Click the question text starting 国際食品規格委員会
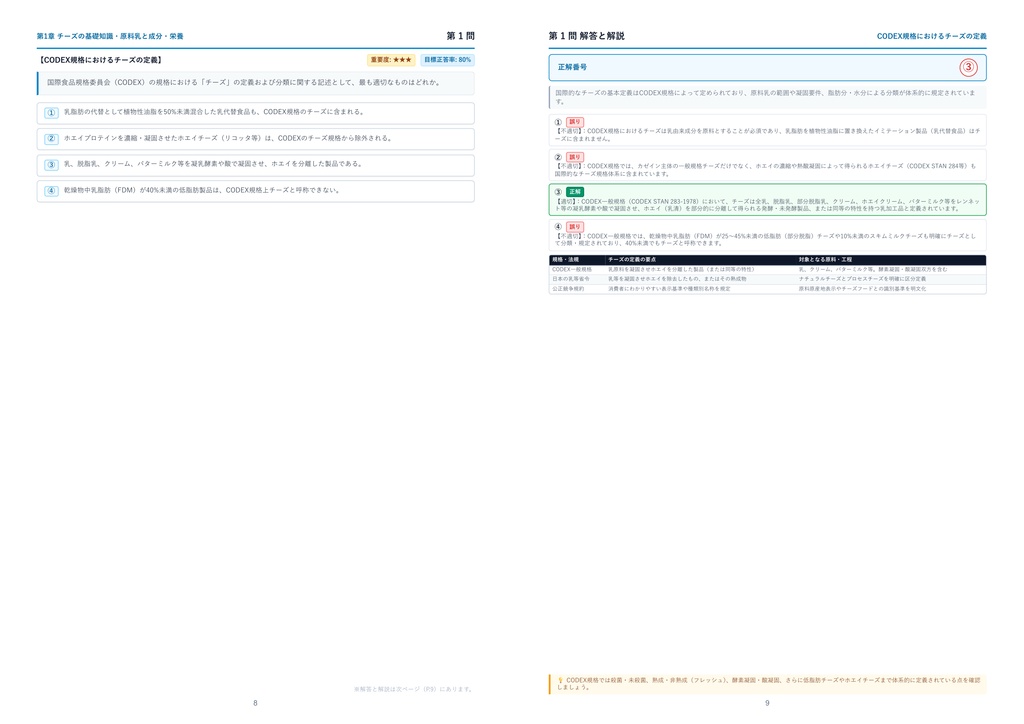Viewport: 1024px width, 724px height. pyautogui.click(x=244, y=83)
